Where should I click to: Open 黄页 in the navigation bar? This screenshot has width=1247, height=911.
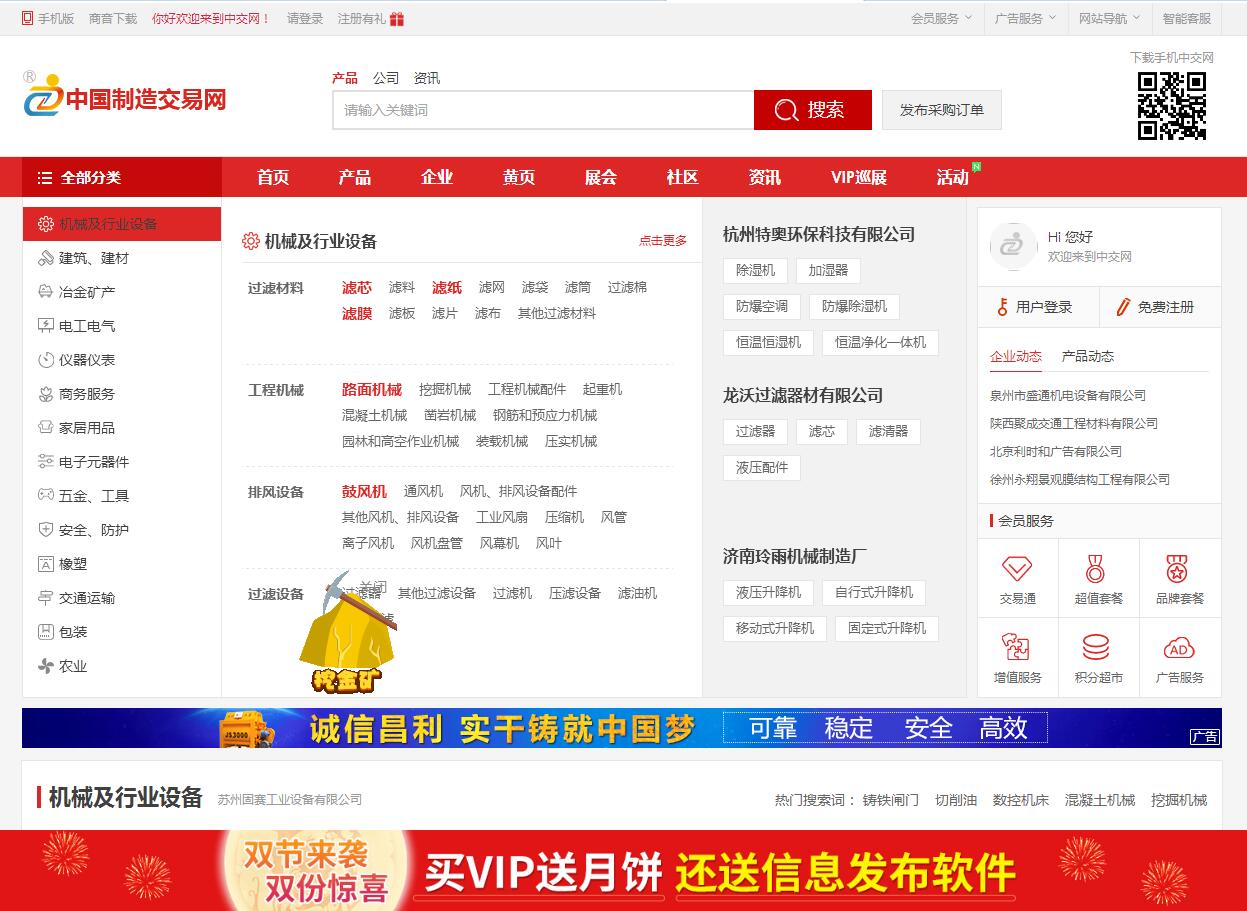(519, 177)
